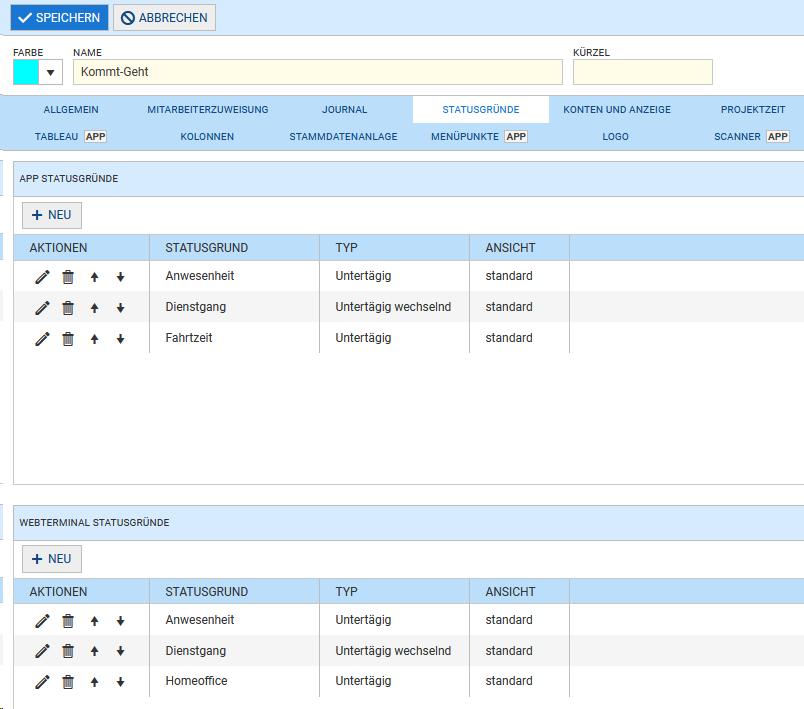Open the Scanner APP tab
Screen dimensions: 804x709
(752, 137)
